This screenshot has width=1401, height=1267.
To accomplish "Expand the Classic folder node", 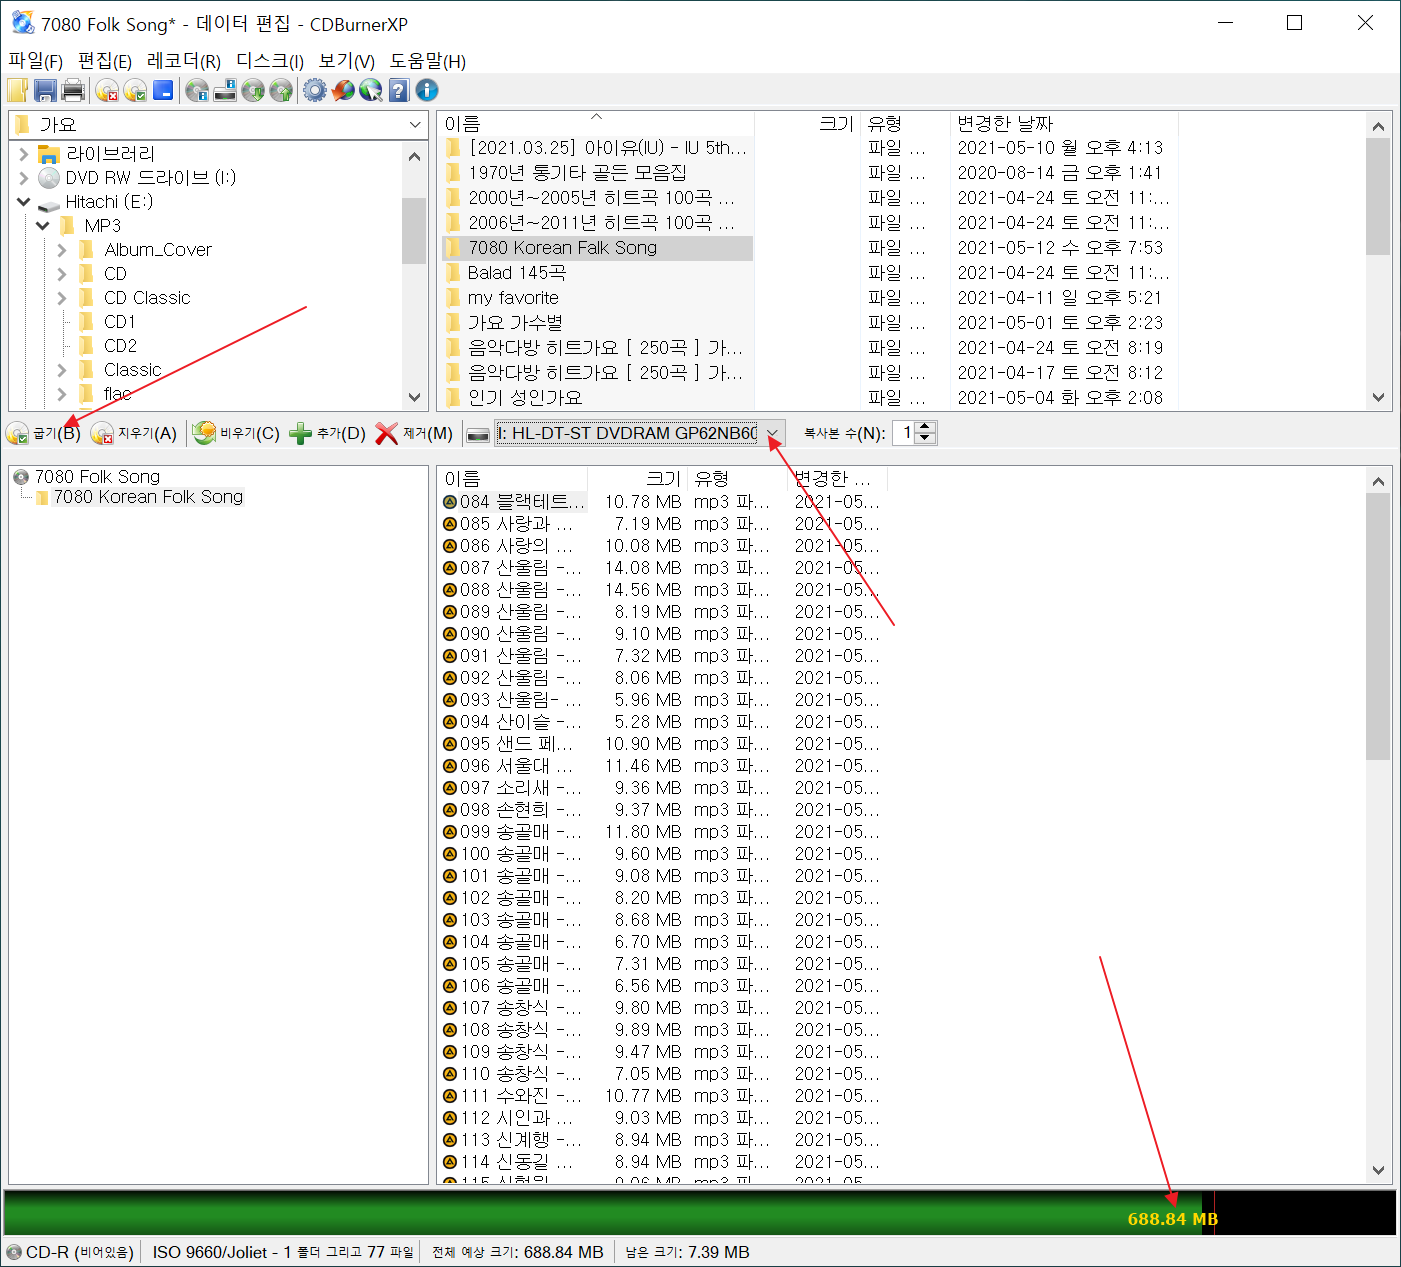I will 62,370.
